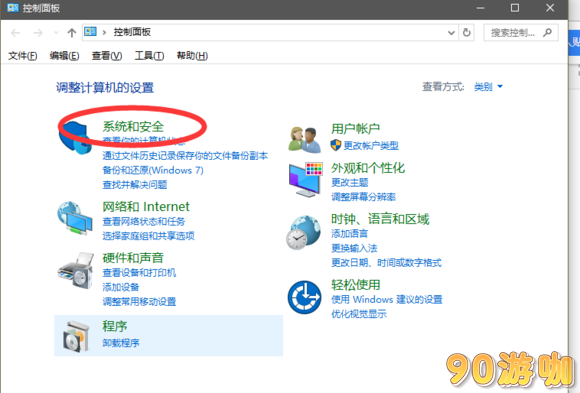Click 选择家庭组和共享选项 link
This screenshot has width=580, height=393.
pos(148,236)
